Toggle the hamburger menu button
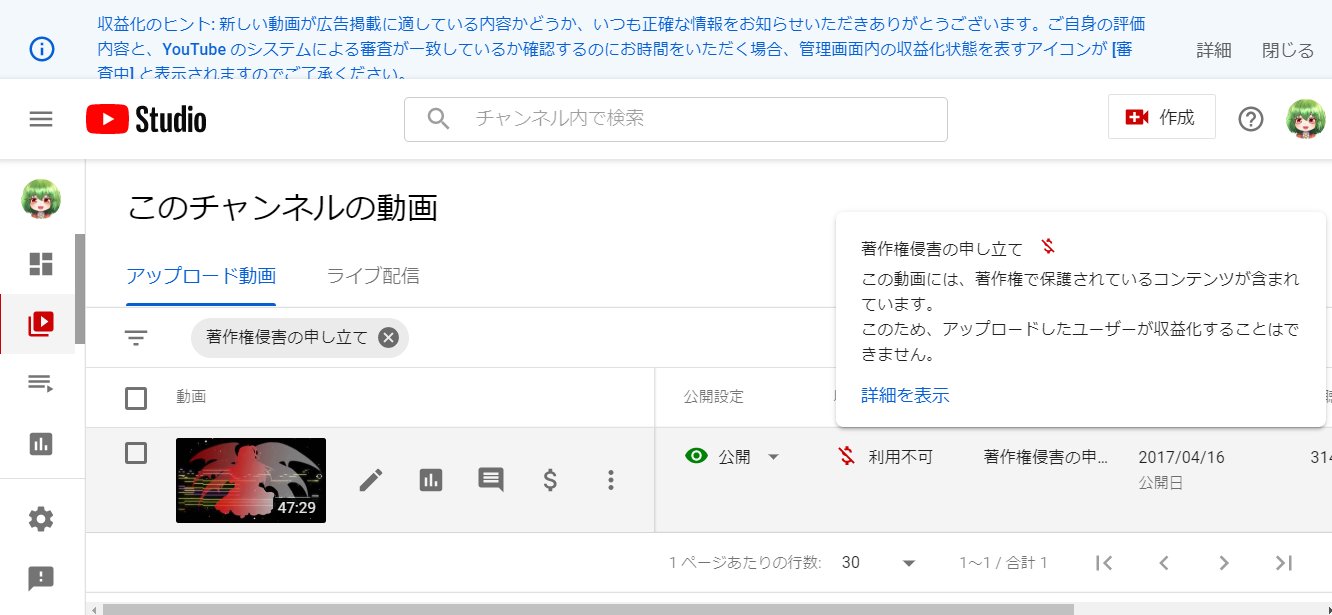This screenshot has height=615, width=1332. point(40,118)
